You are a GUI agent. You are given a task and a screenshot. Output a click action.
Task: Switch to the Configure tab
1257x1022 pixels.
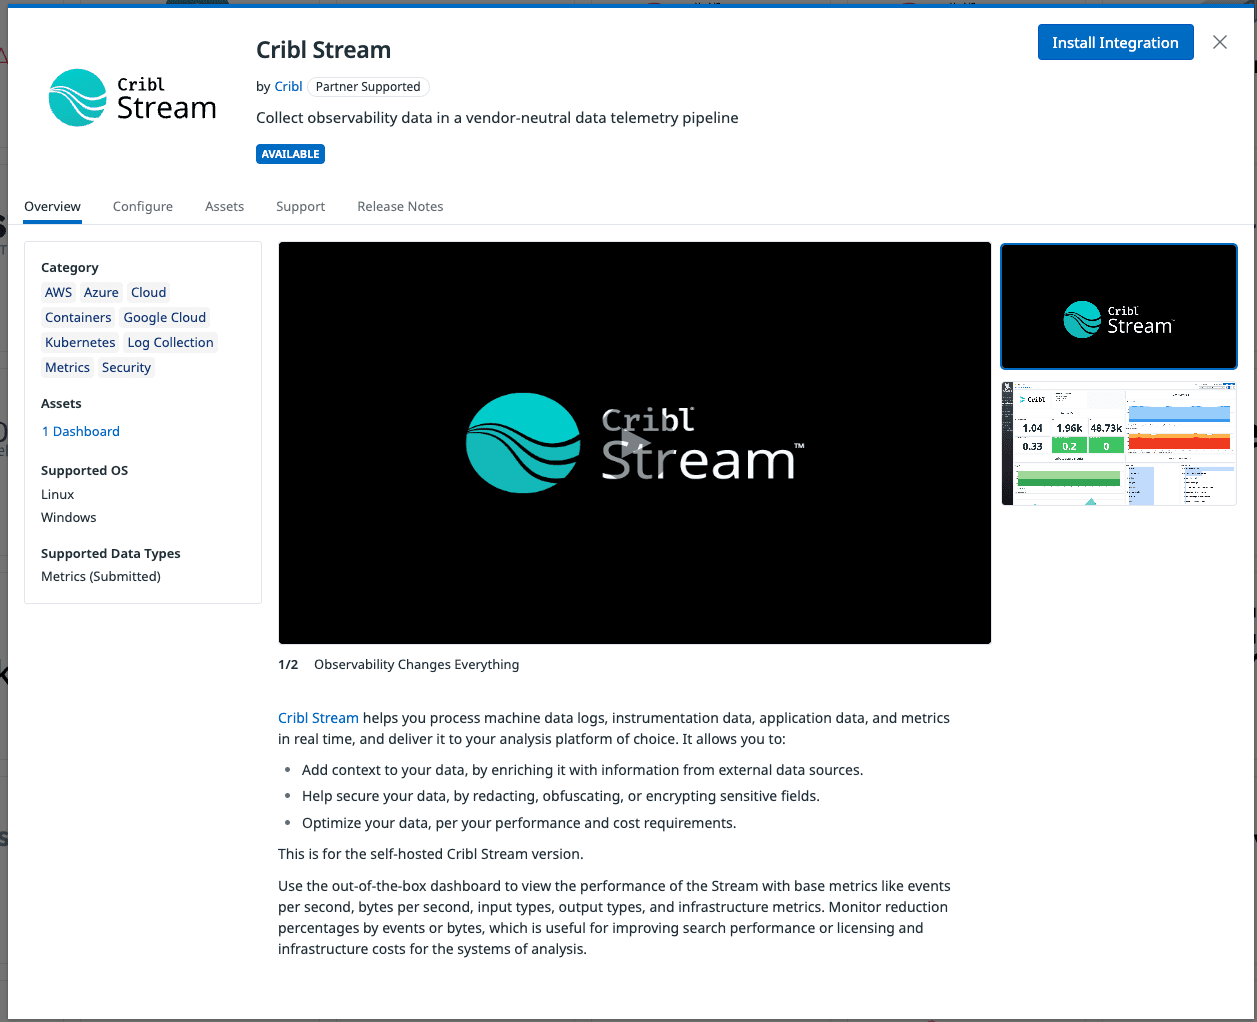(143, 206)
